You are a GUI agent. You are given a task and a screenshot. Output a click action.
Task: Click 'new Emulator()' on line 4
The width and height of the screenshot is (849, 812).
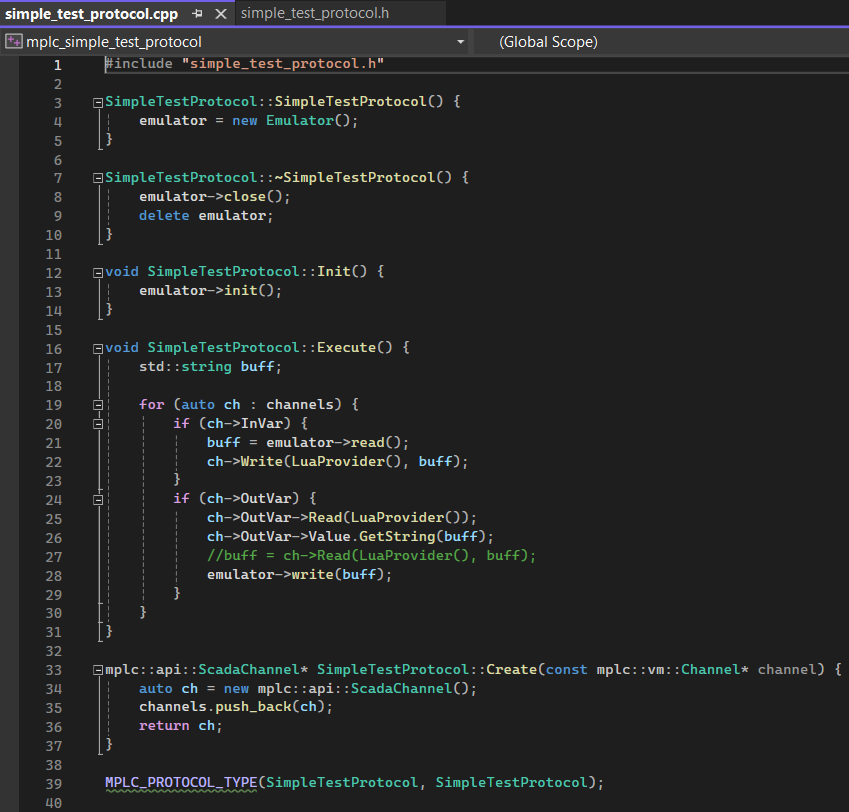coord(291,121)
